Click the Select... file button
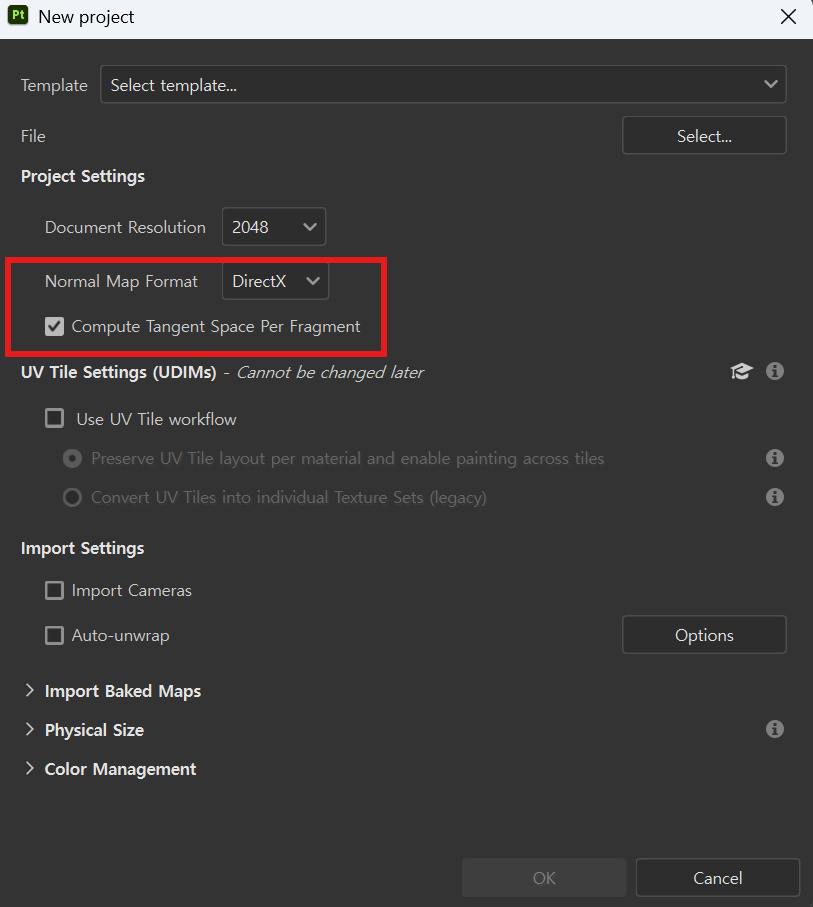The width and height of the screenshot is (813, 907). point(704,136)
